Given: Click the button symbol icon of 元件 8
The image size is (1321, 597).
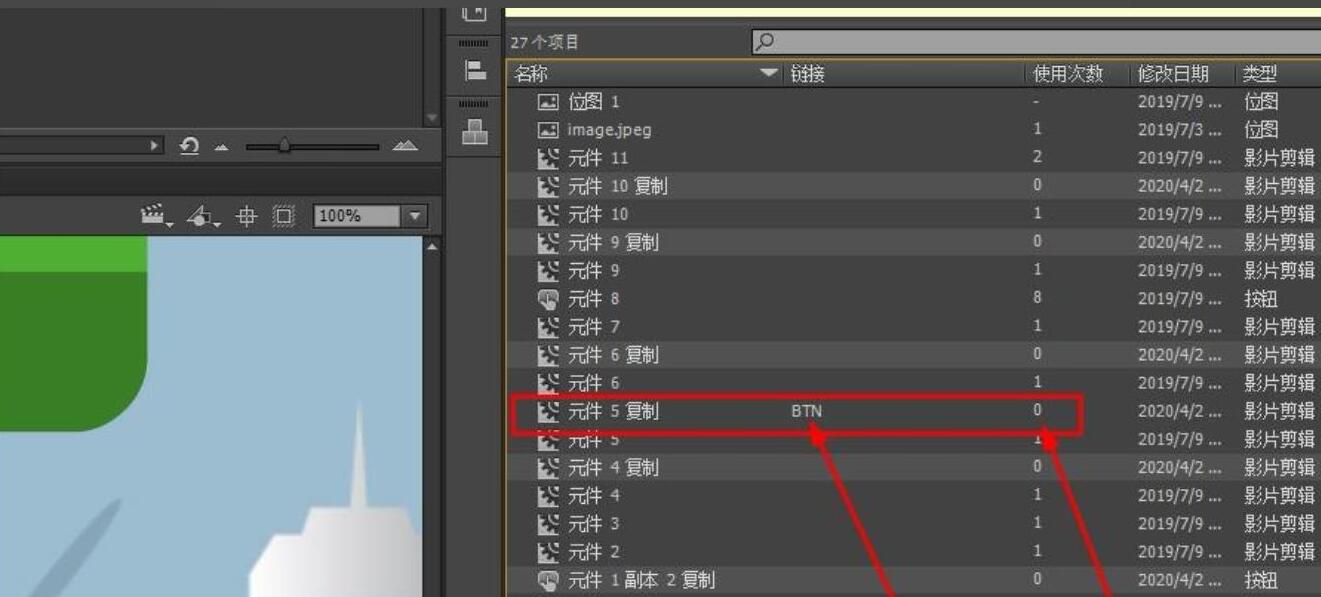Looking at the screenshot, I should [548, 298].
